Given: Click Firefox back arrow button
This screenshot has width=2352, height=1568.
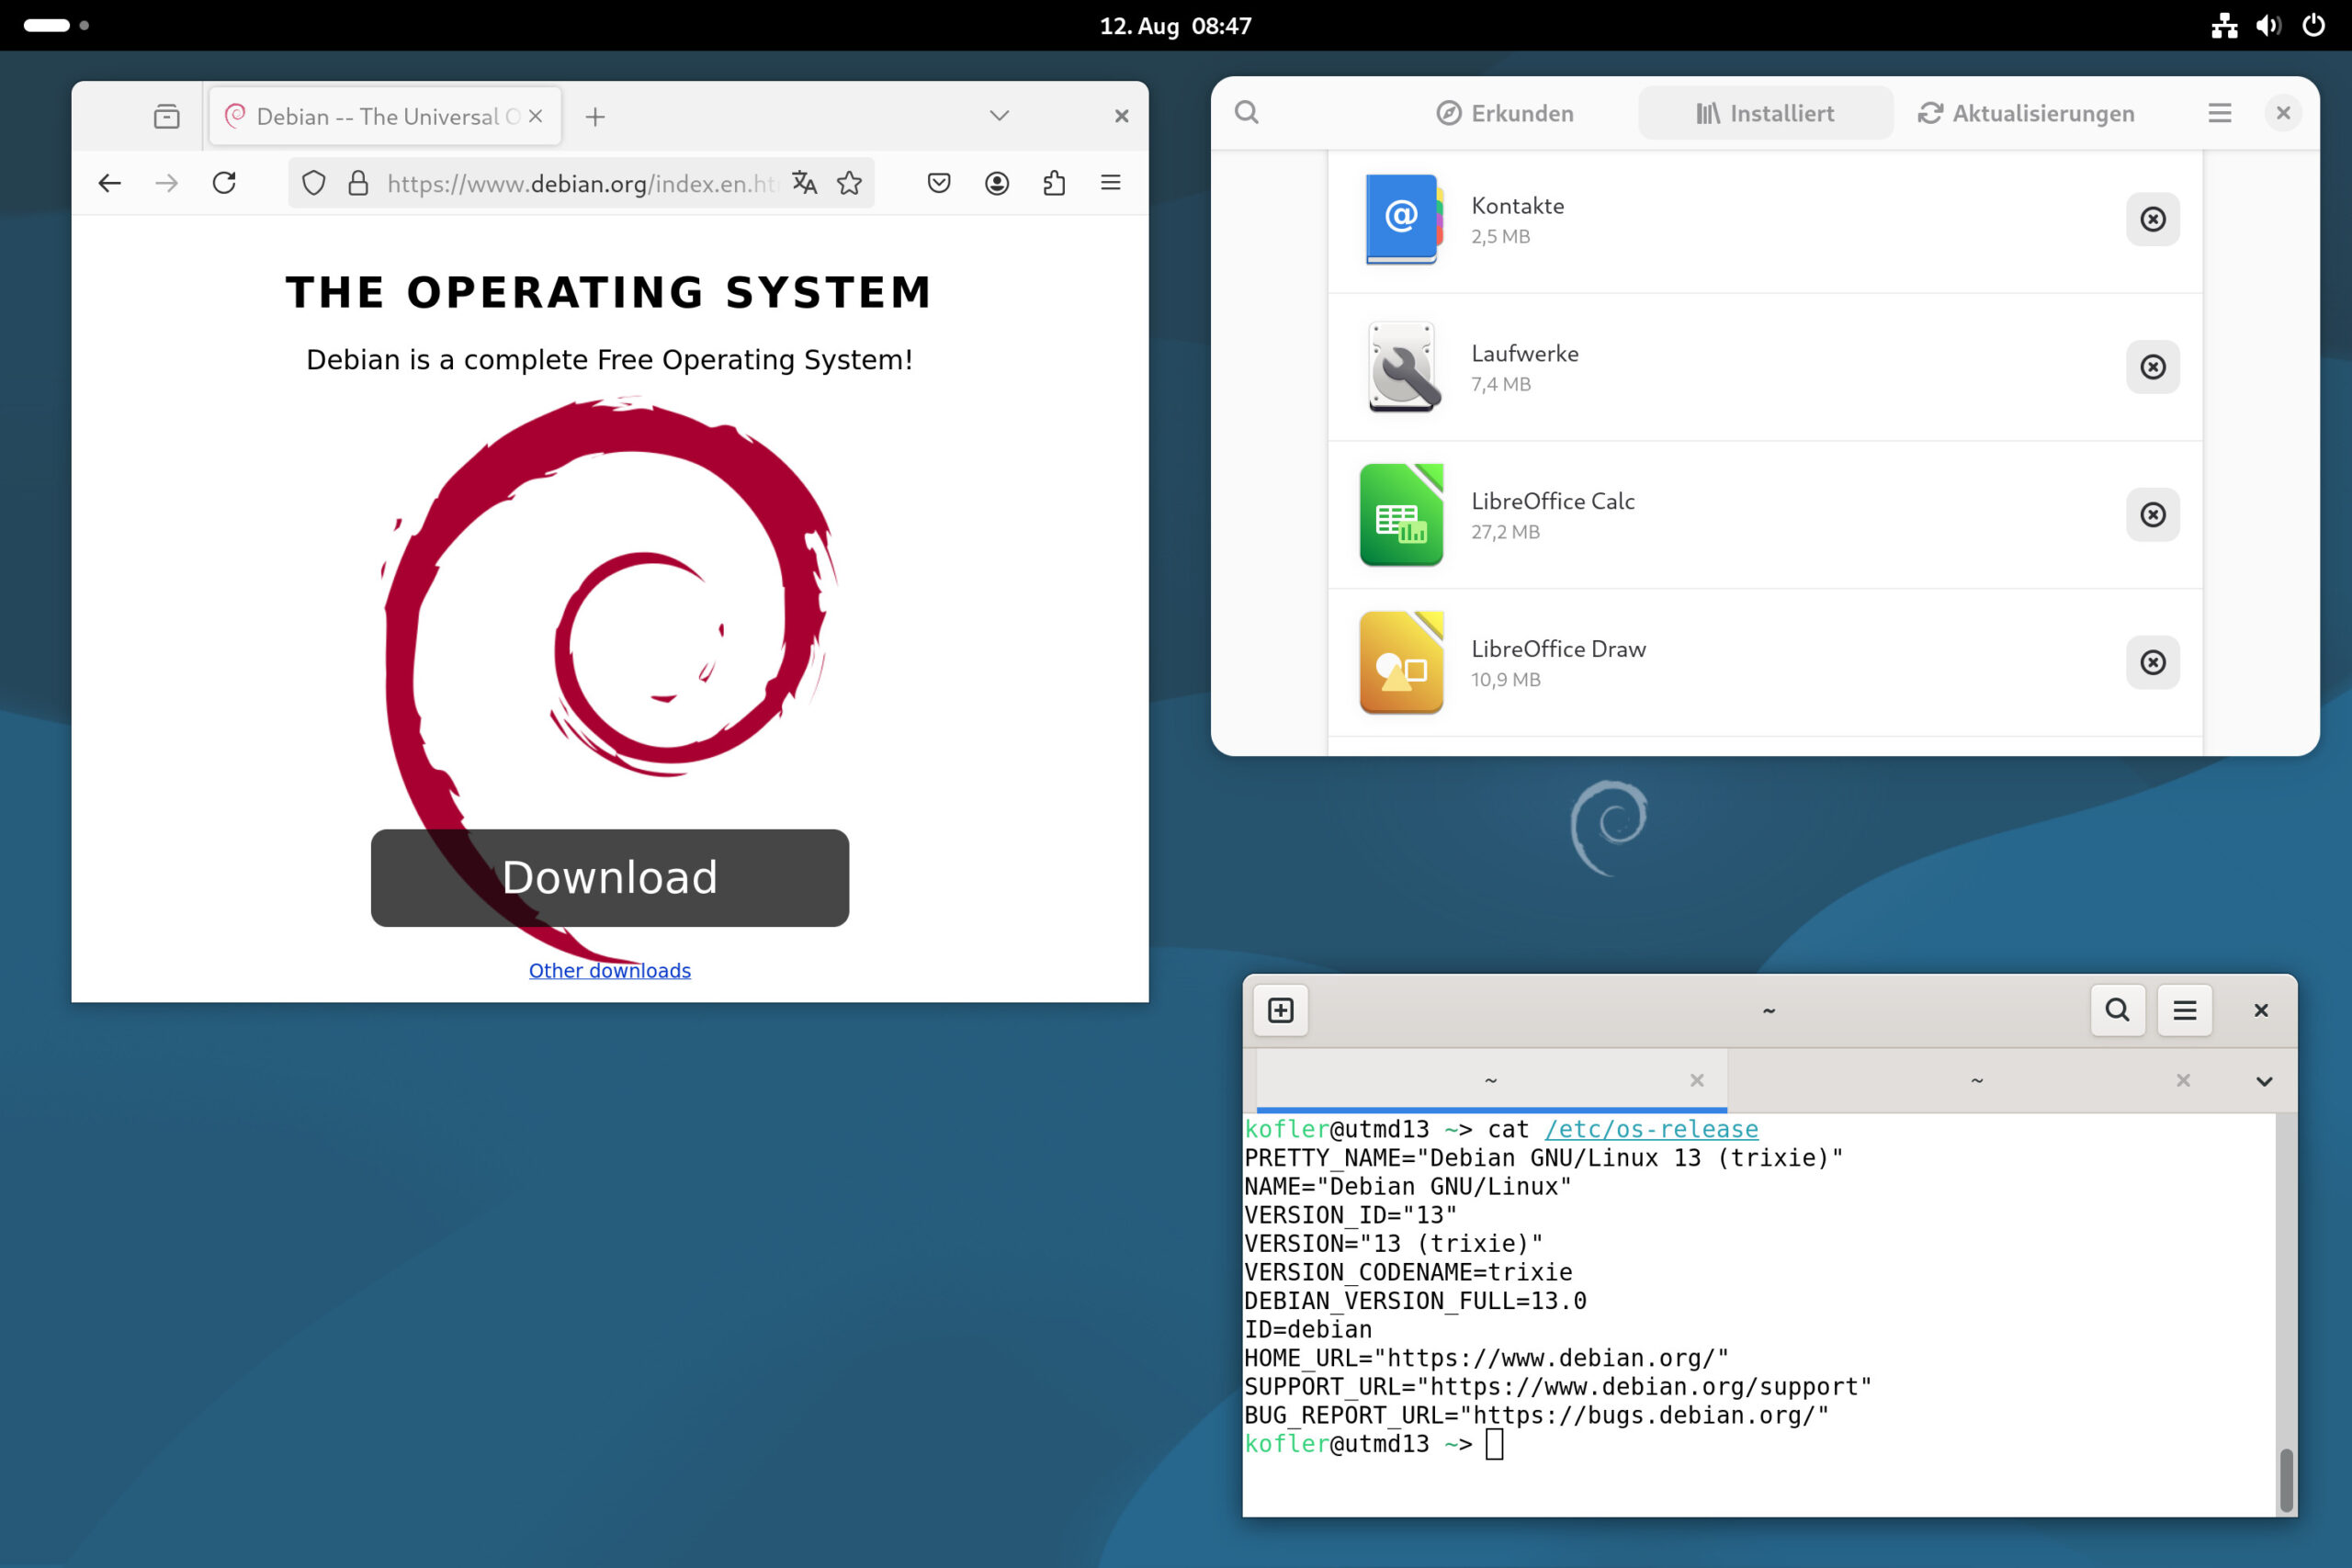Looking at the screenshot, I should click(x=110, y=183).
